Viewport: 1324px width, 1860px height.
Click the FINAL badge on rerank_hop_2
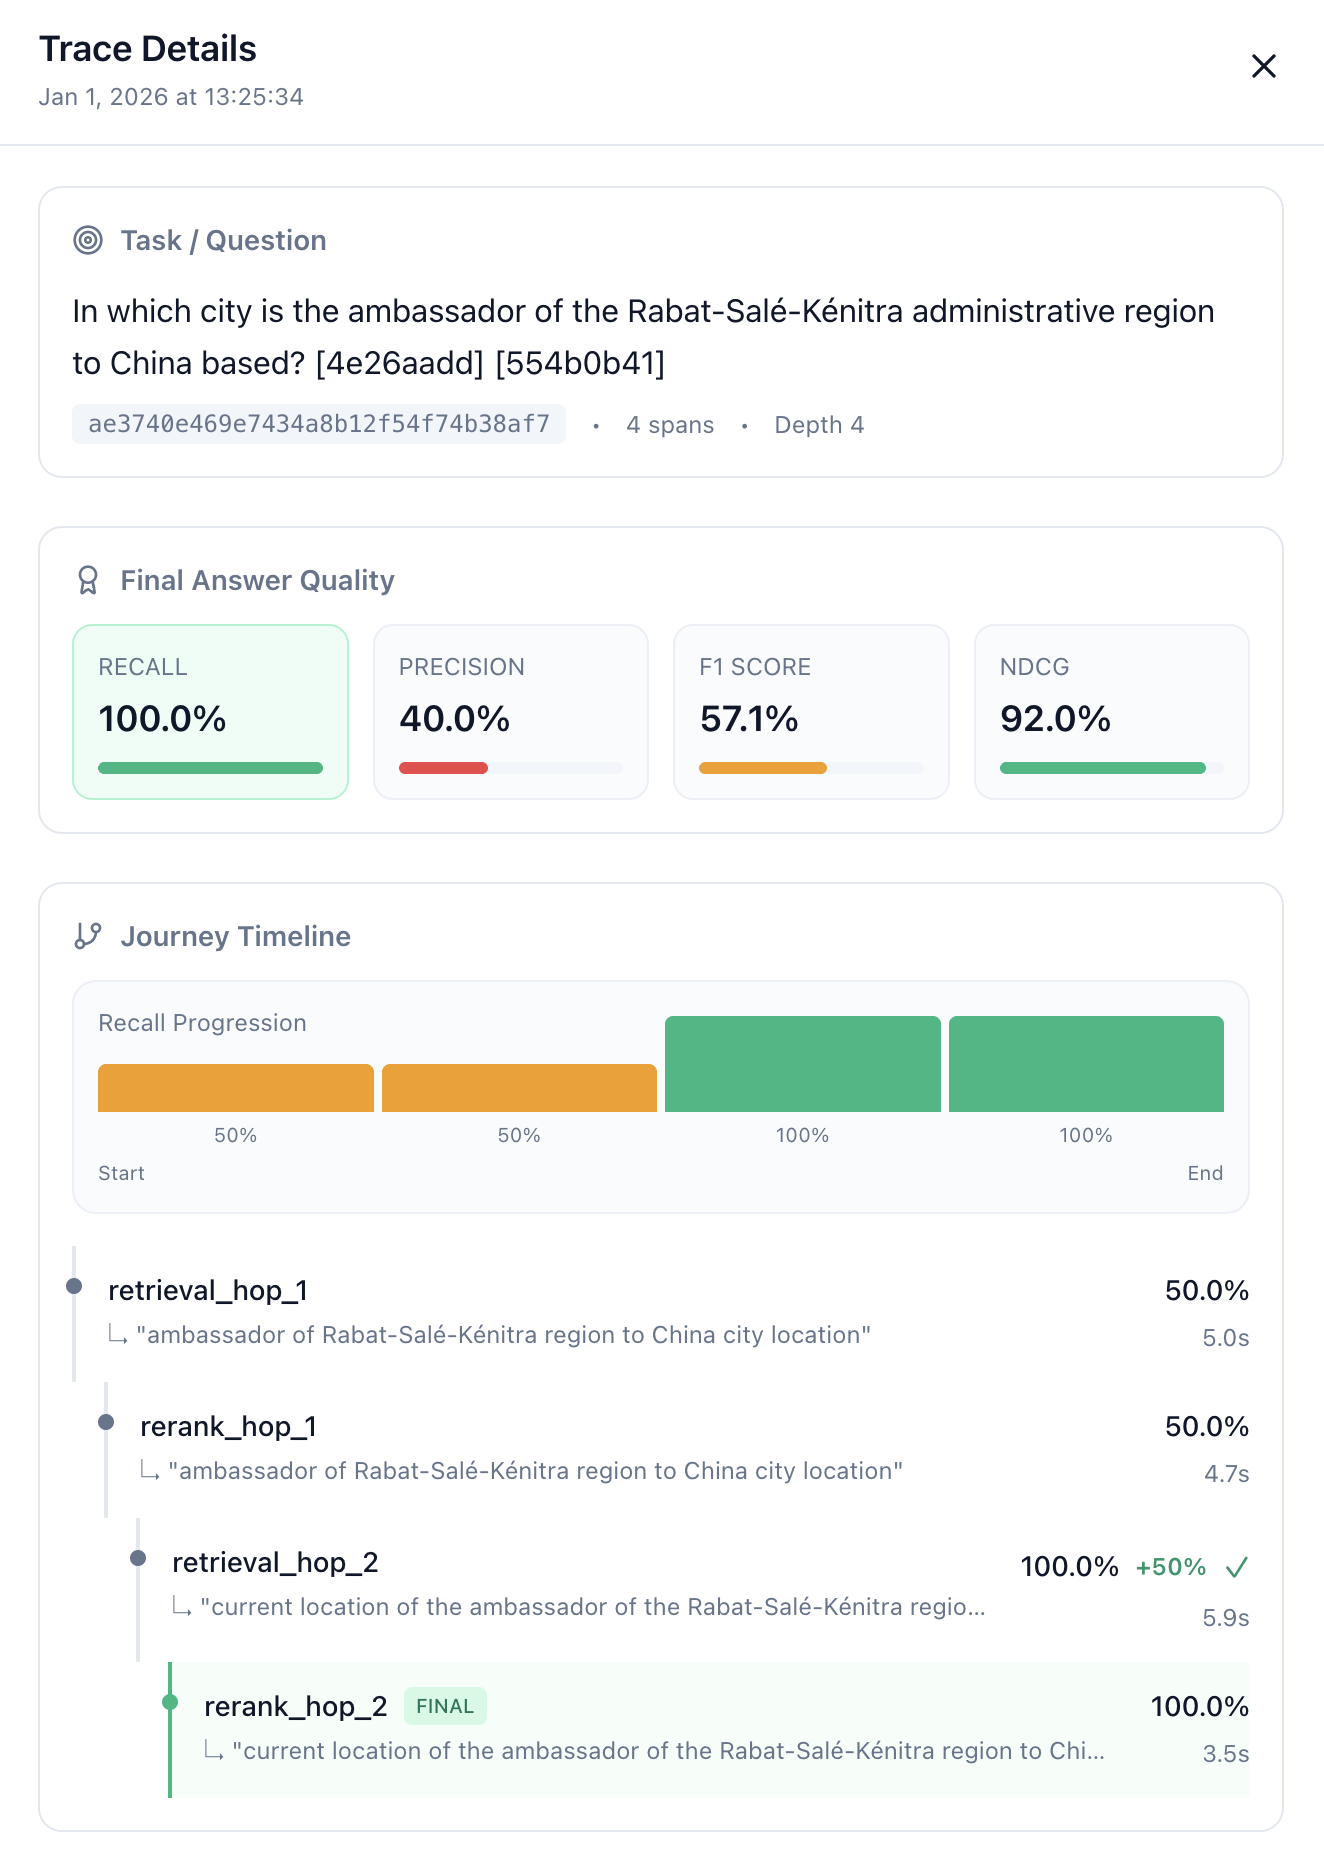coord(445,1706)
